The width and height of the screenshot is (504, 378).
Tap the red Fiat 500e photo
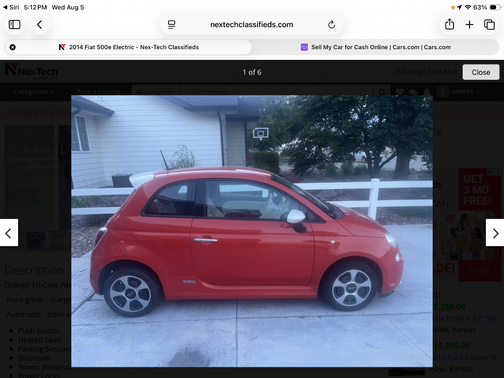(252, 231)
